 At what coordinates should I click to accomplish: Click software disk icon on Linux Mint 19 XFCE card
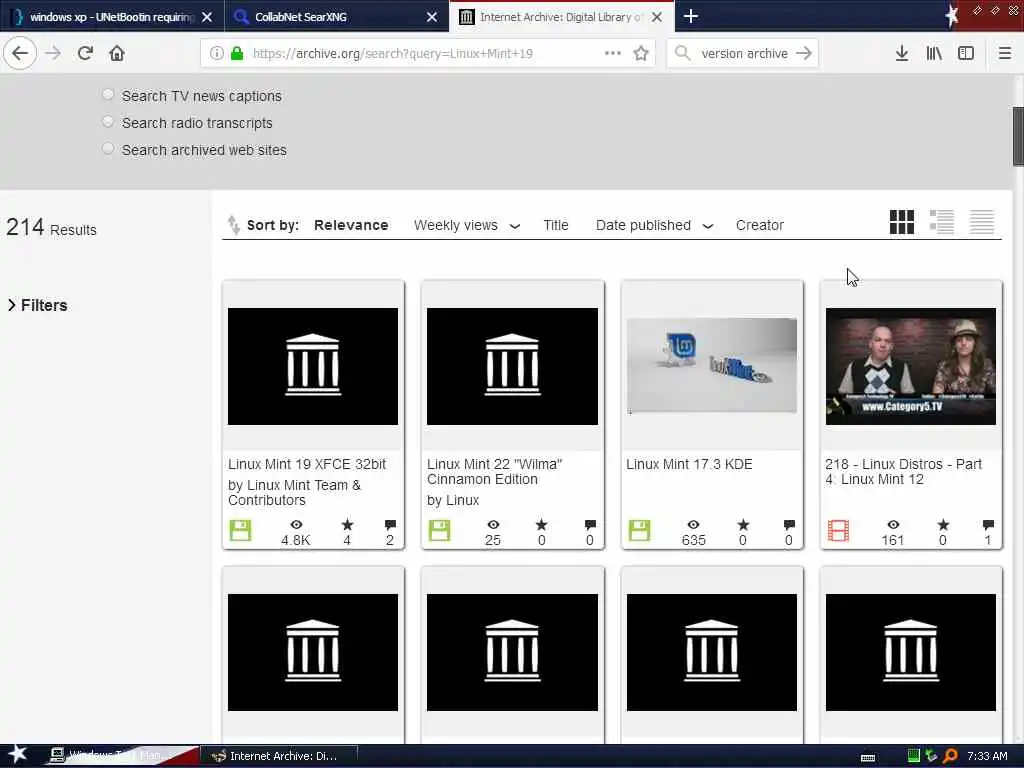[240, 530]
